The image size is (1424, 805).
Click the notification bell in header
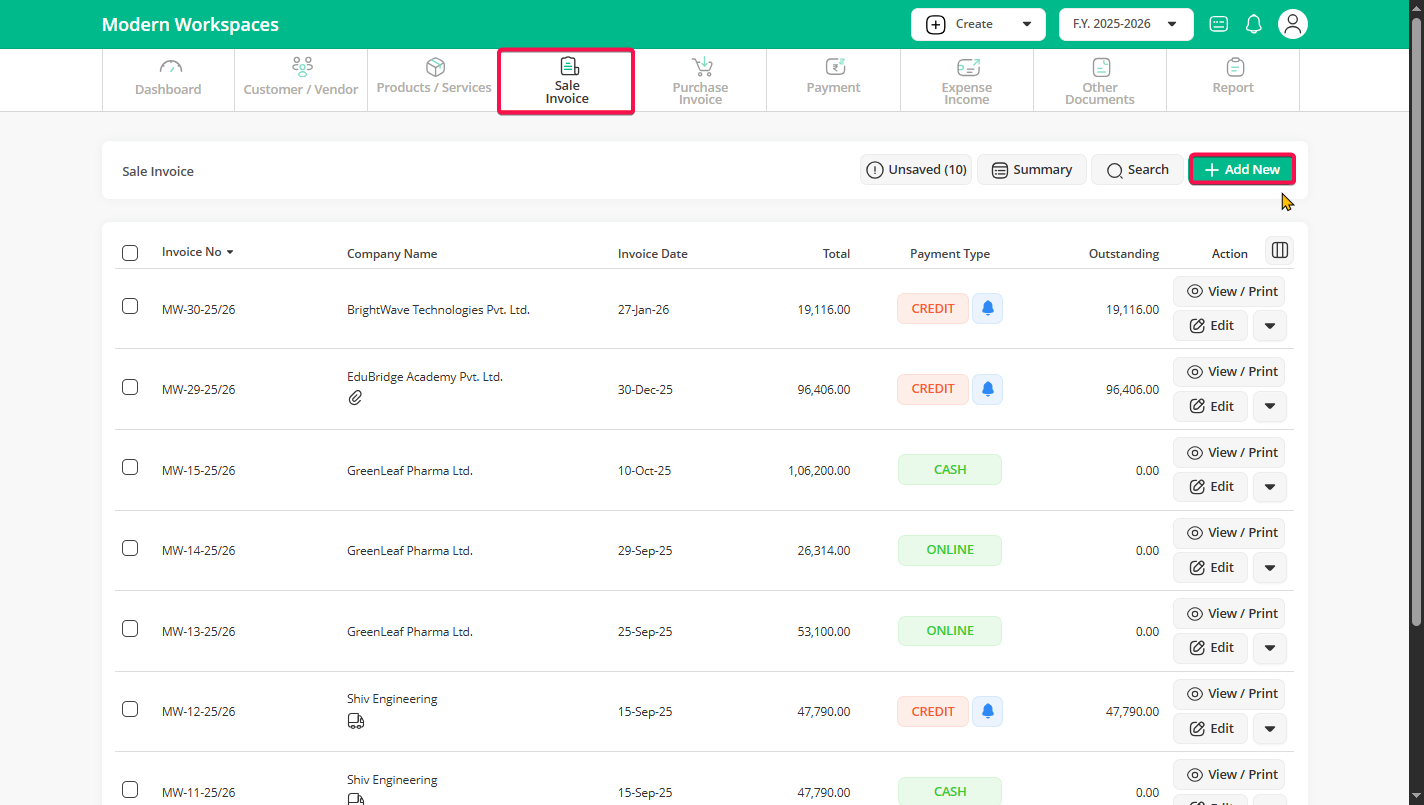pyautogui.click(x=1253, y=24)
